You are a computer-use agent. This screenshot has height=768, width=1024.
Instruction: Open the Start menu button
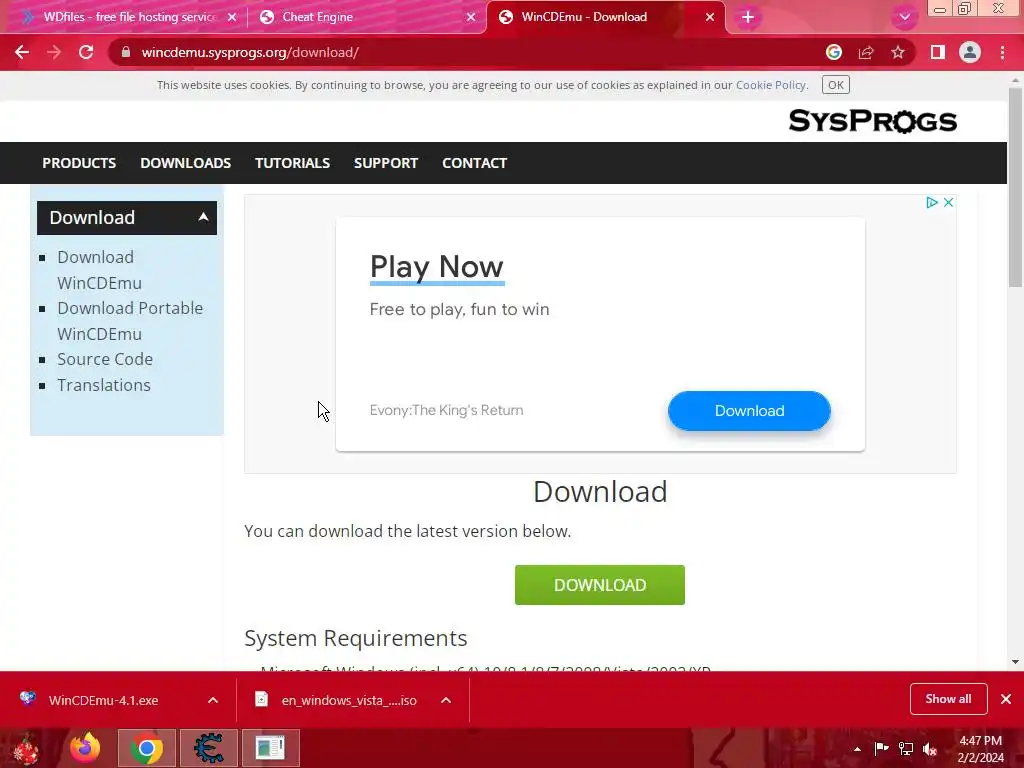26,748
